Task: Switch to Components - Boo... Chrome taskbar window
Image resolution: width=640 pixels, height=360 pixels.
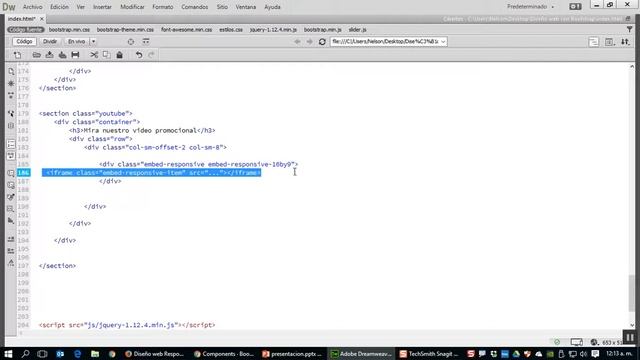Action: 224,353
